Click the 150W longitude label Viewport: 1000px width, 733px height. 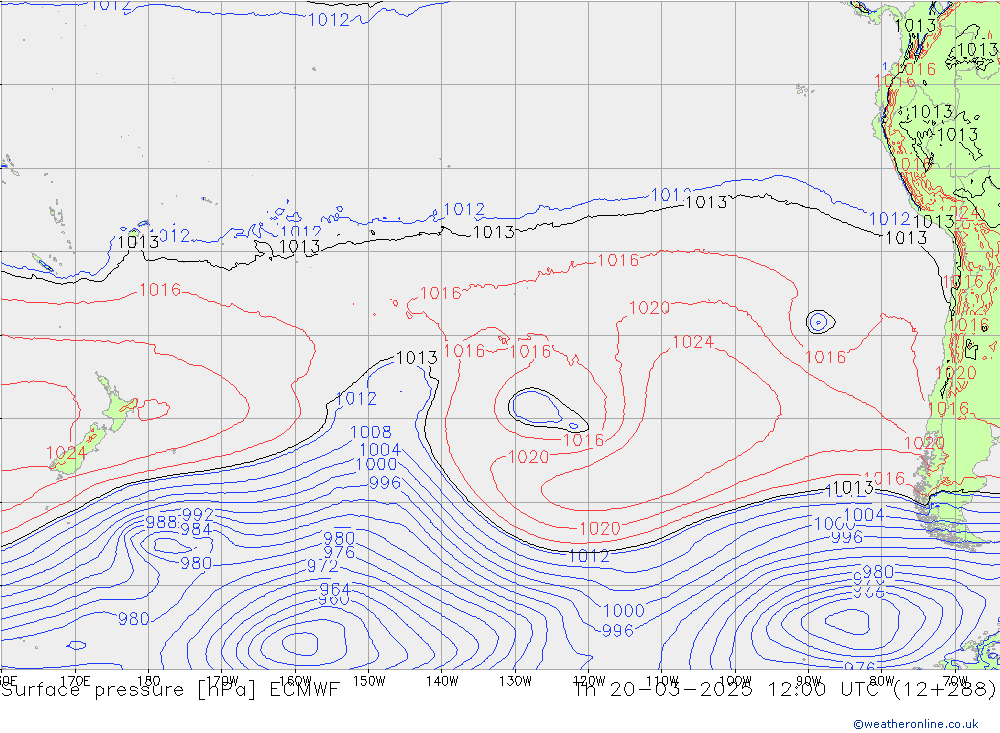coord(369,681)
